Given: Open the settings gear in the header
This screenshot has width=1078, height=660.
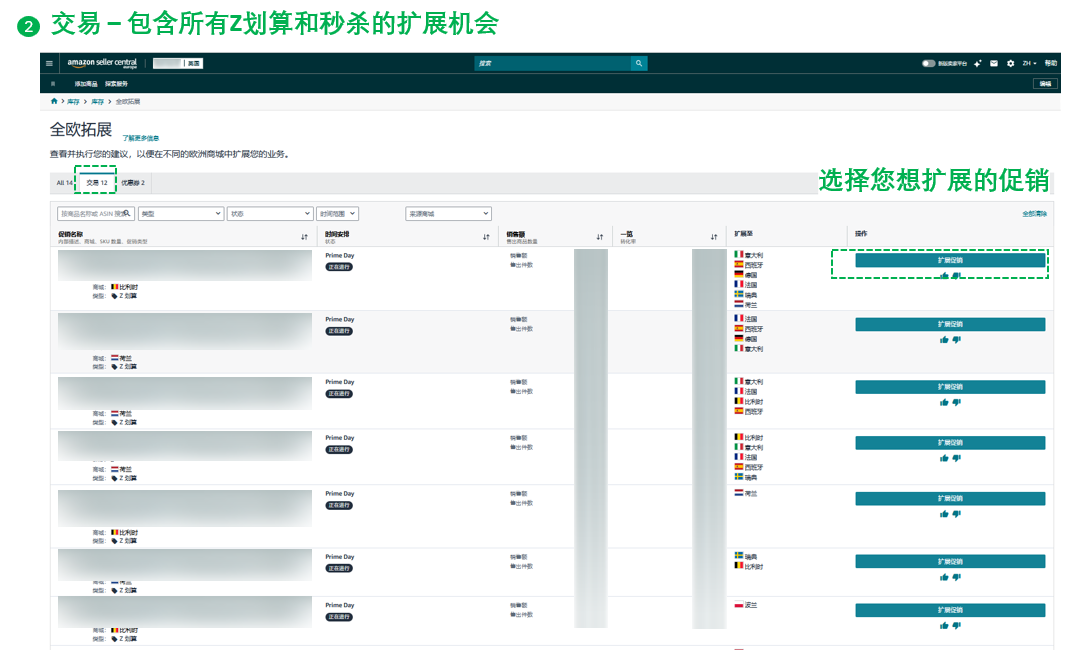Looking at the screenshot, I should click(x=1011, y=63).
